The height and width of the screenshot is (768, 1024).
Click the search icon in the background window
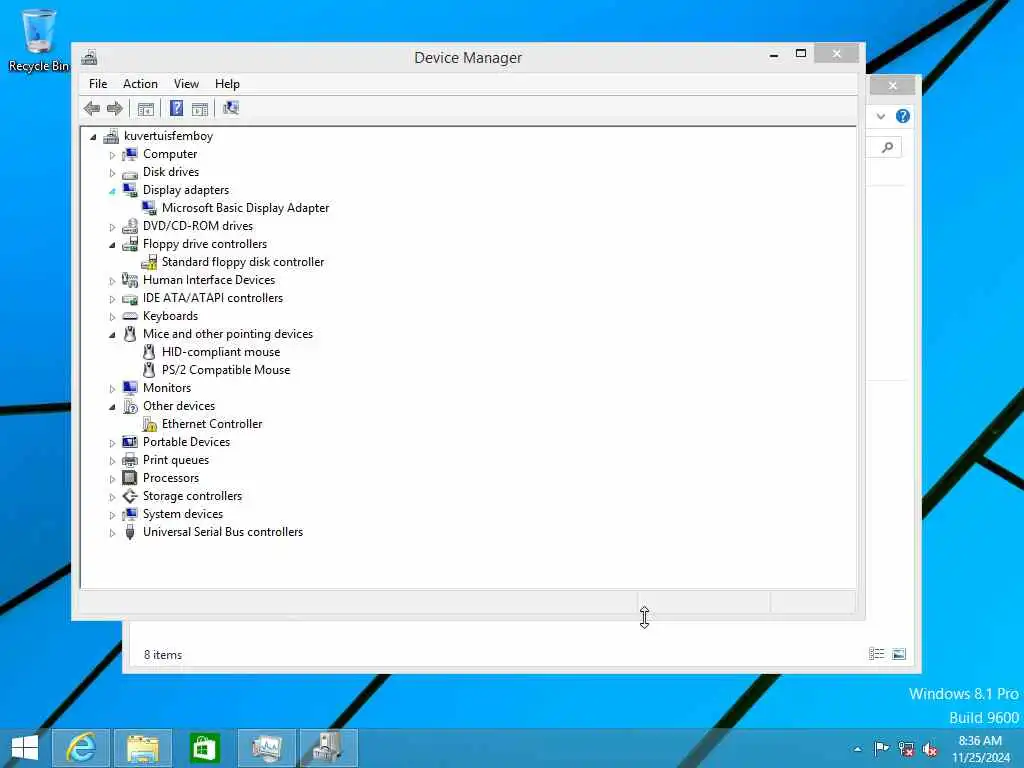pos(887,148)
